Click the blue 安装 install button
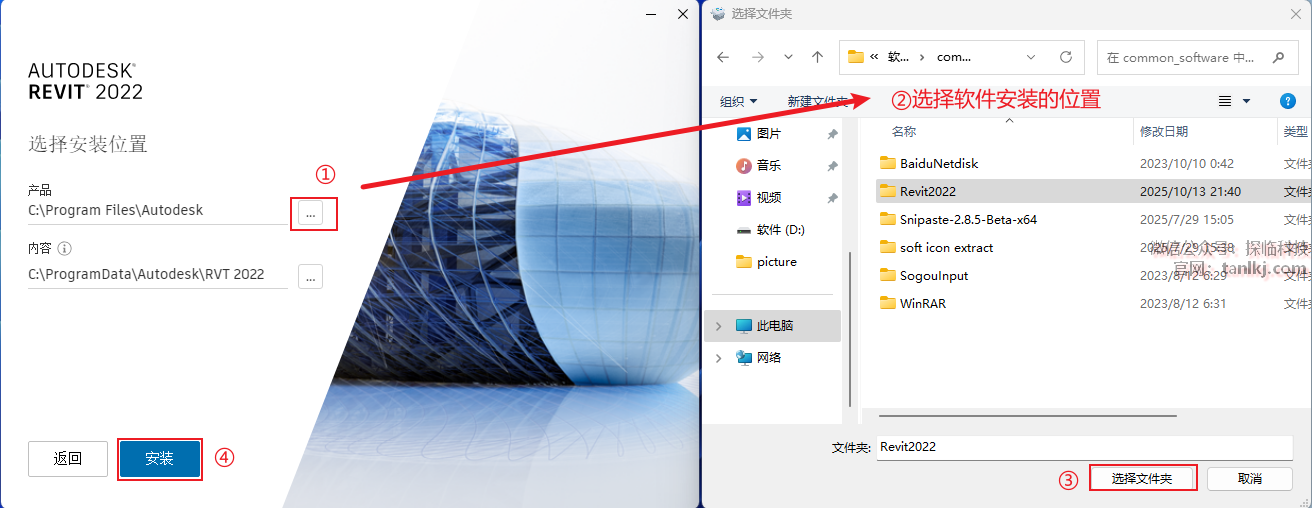The image size is (1312, 508). pyautogui.click(x=159, y=459)
